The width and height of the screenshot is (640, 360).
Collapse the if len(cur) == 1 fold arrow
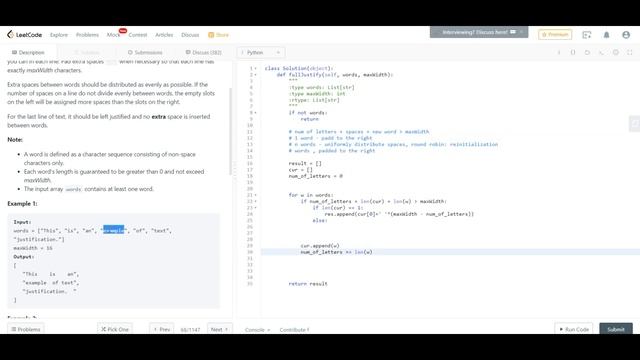(x=256, y=208)
